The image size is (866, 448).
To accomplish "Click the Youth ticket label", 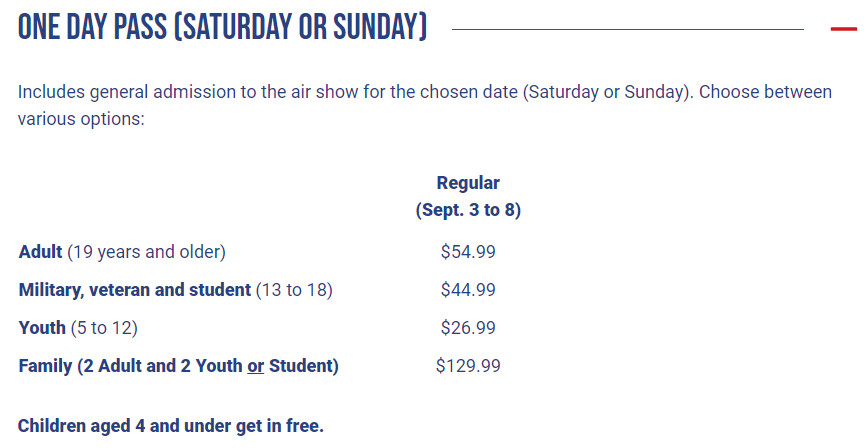I will click(42, 328).
